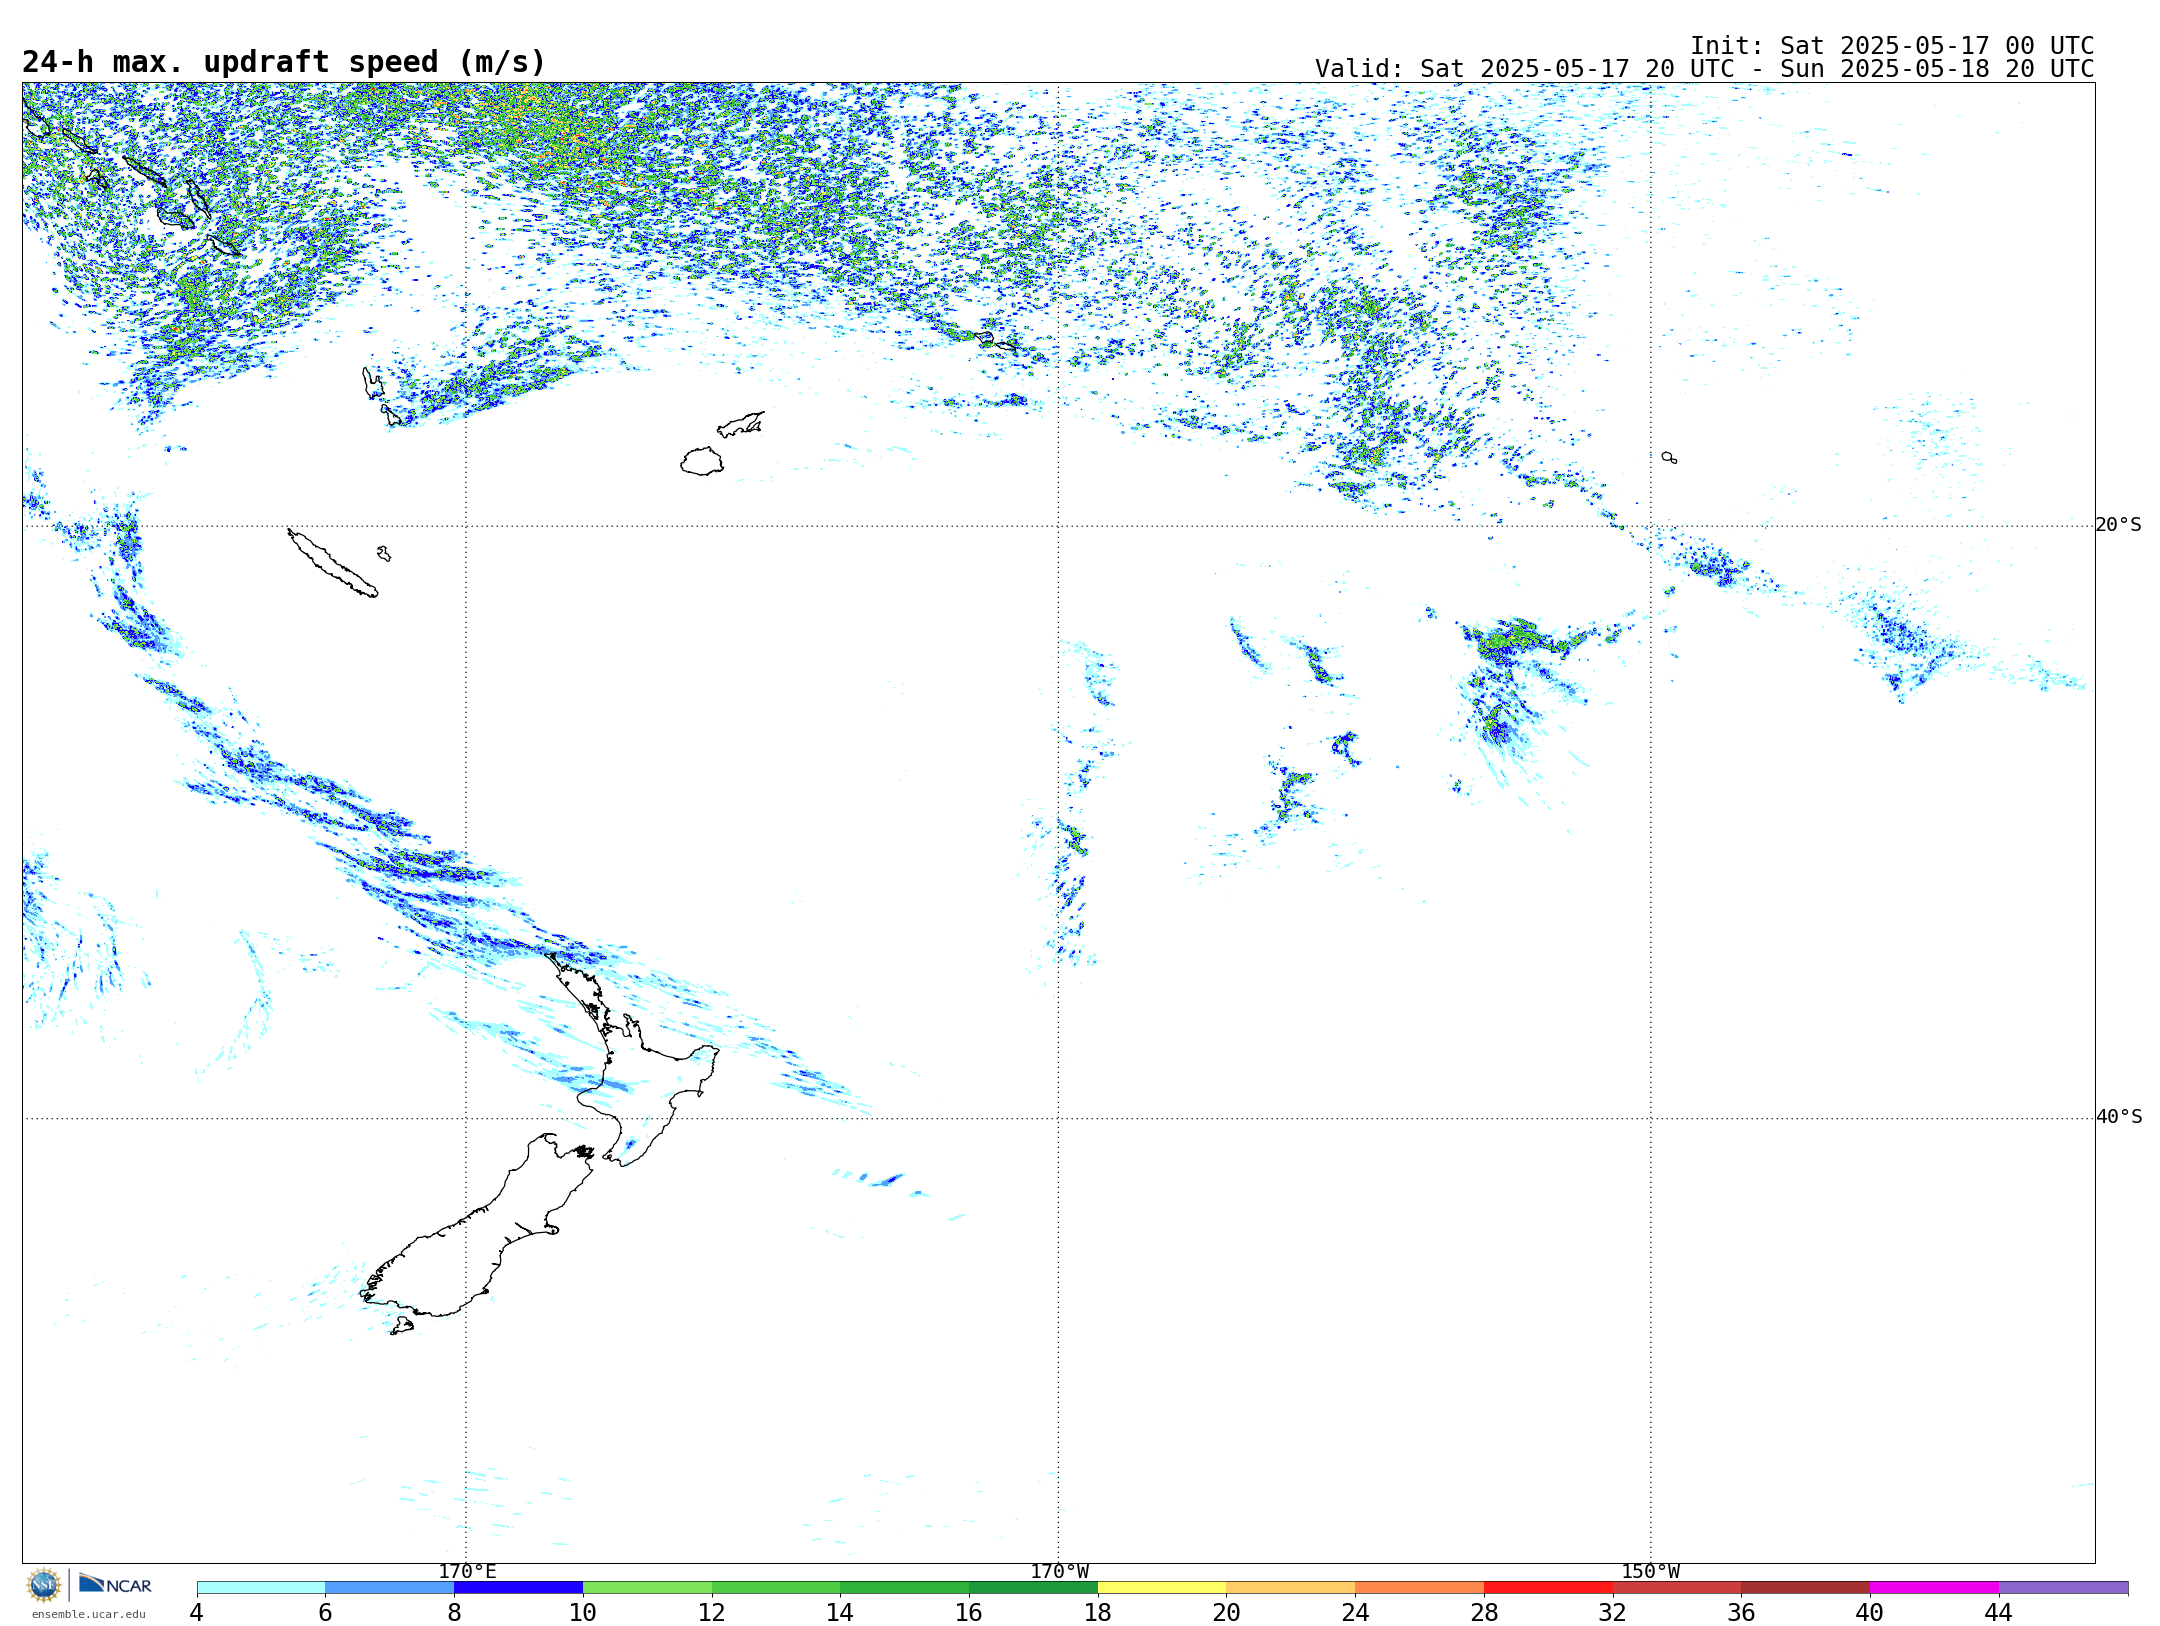This screenshot has height=1626, width=2160.
Task: Pick the muted red 32–36 colorbar swatch
Action: [1677, 1588]
